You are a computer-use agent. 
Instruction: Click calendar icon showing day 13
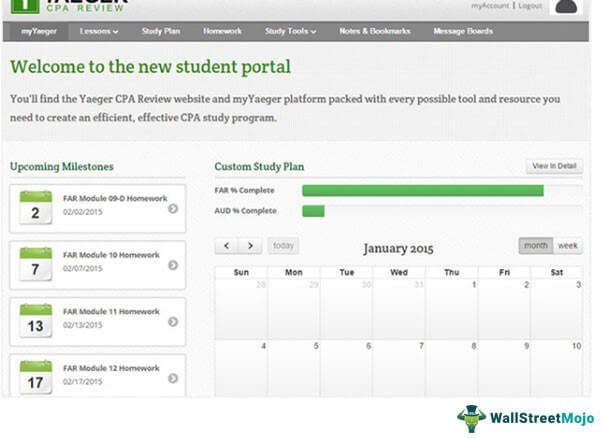[36, 321]
